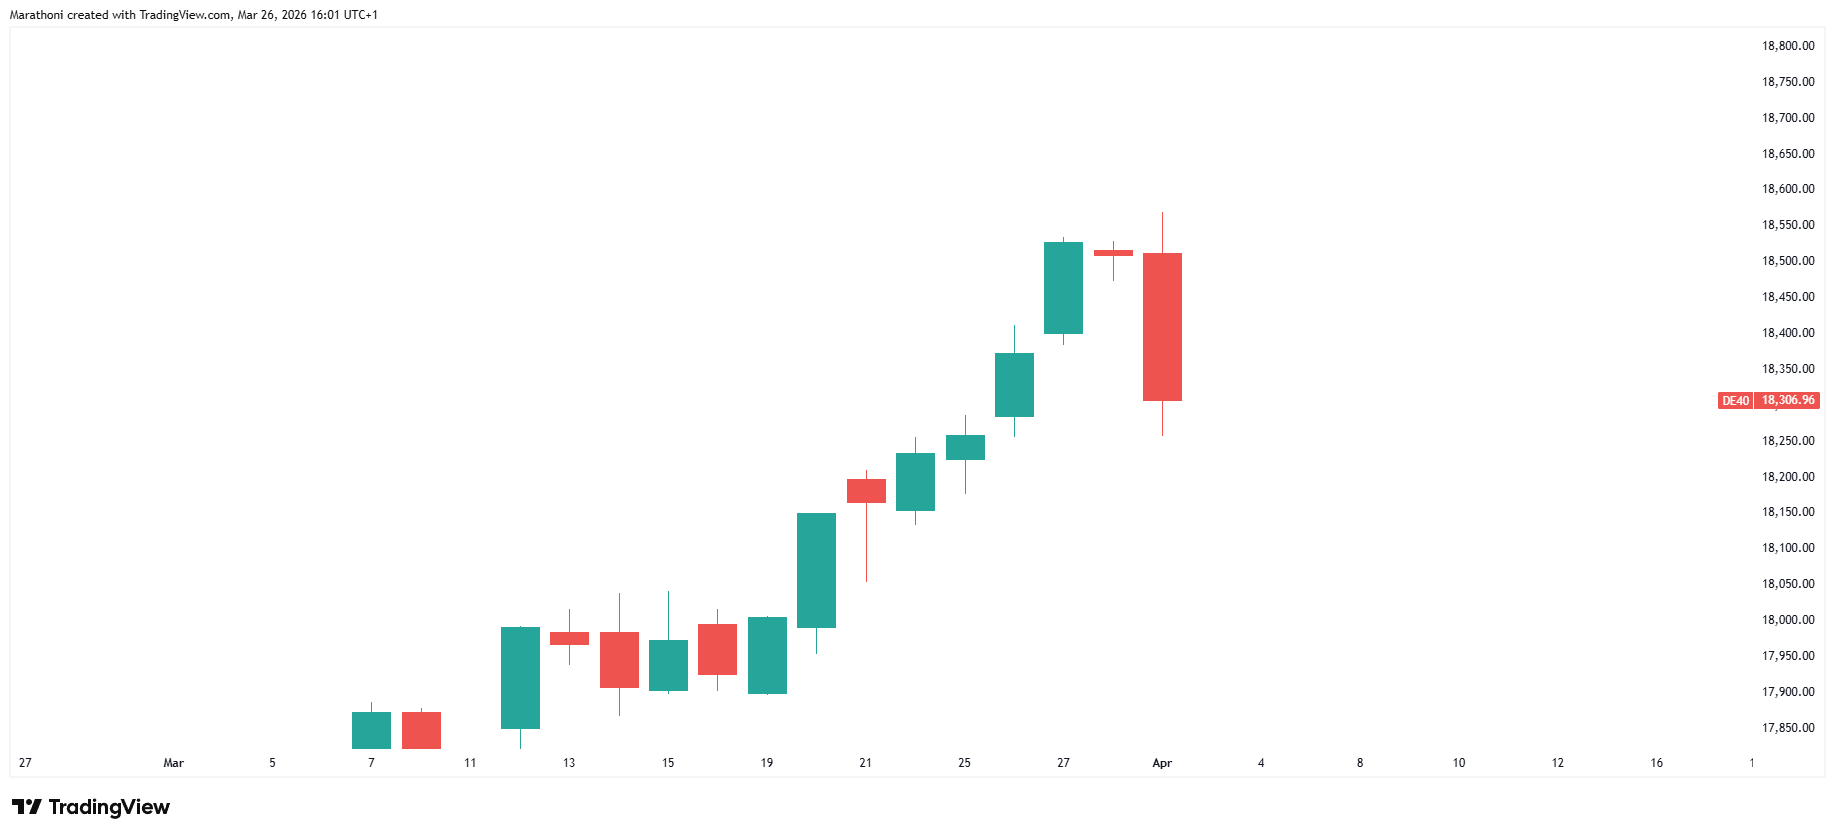Select the large red candle above the Apr label
Screen dimensions: 1835x837
coord(1162,327)
